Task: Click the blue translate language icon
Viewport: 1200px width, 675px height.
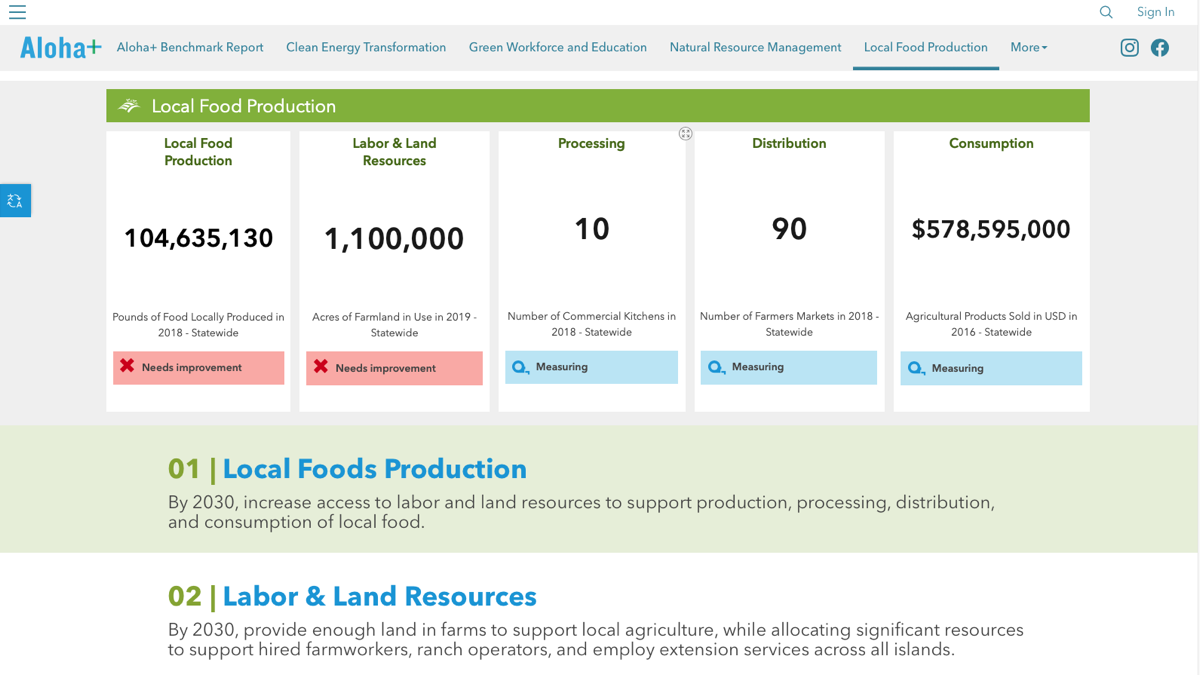Action: coord(15,200)
